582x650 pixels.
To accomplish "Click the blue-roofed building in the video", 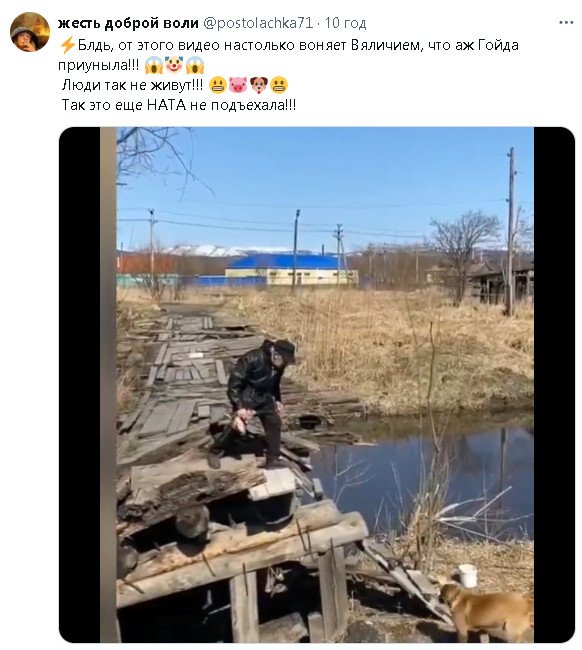I will coord(292,270).
